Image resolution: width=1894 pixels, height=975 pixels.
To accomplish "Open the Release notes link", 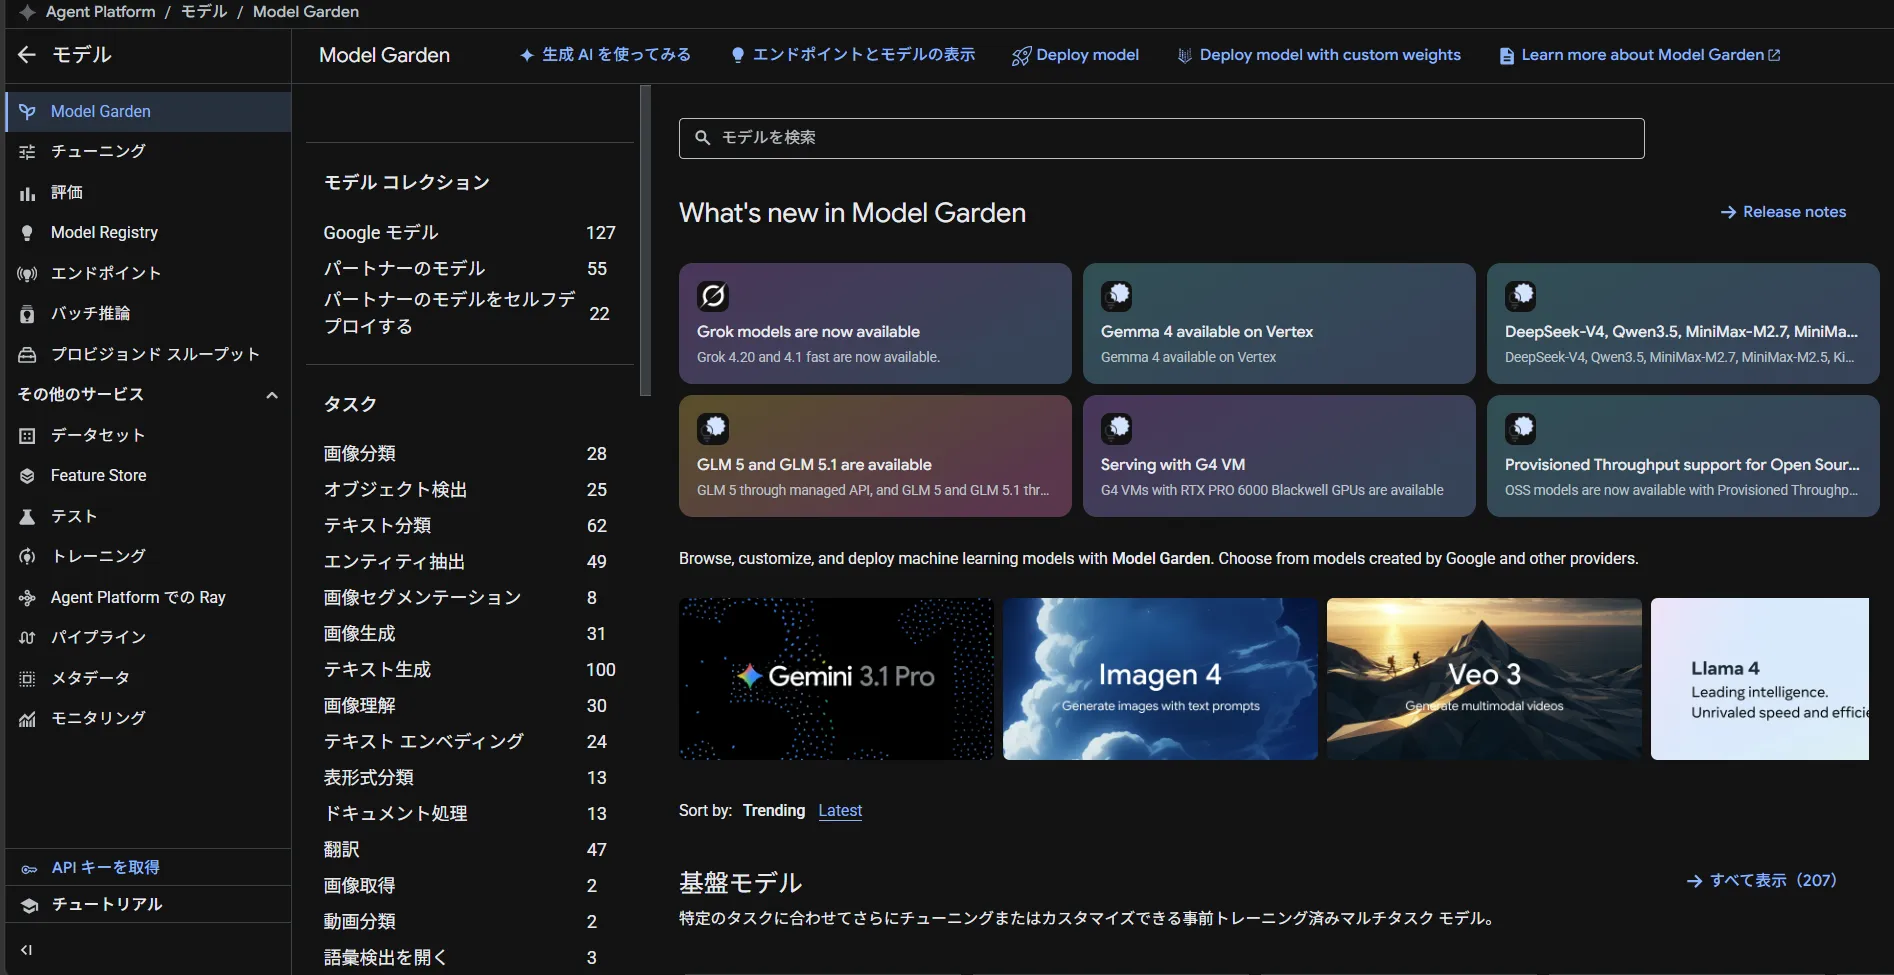I will pos(1783,212).
